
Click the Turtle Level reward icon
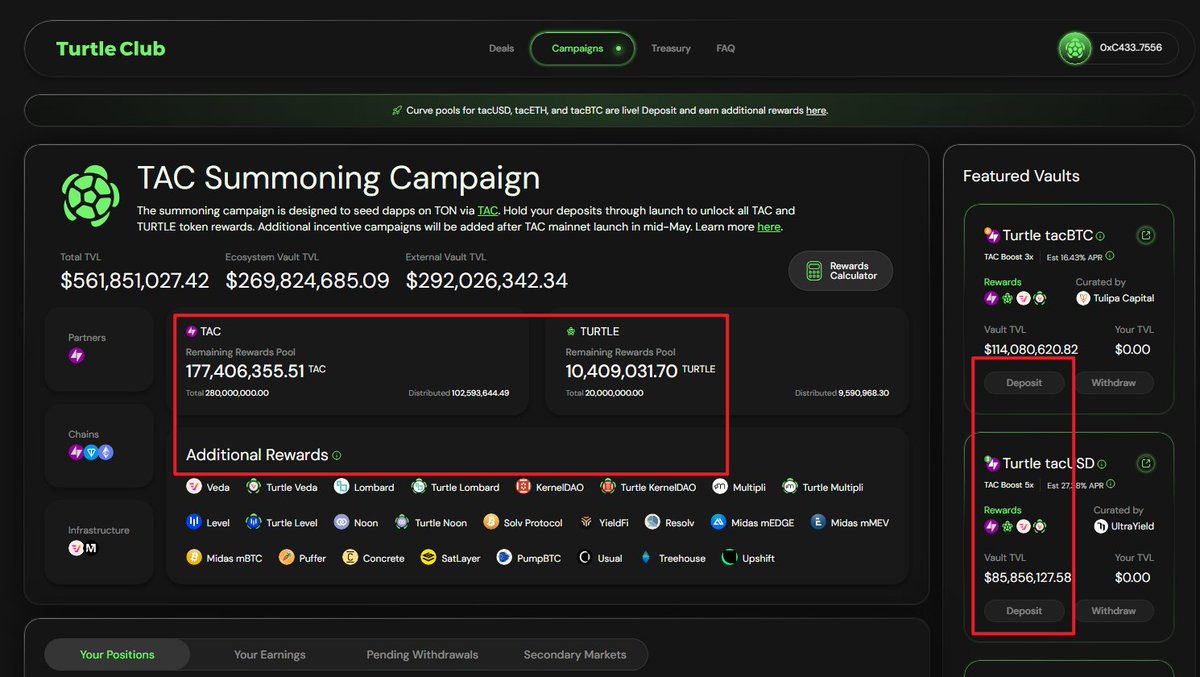[x=254, y=522]
